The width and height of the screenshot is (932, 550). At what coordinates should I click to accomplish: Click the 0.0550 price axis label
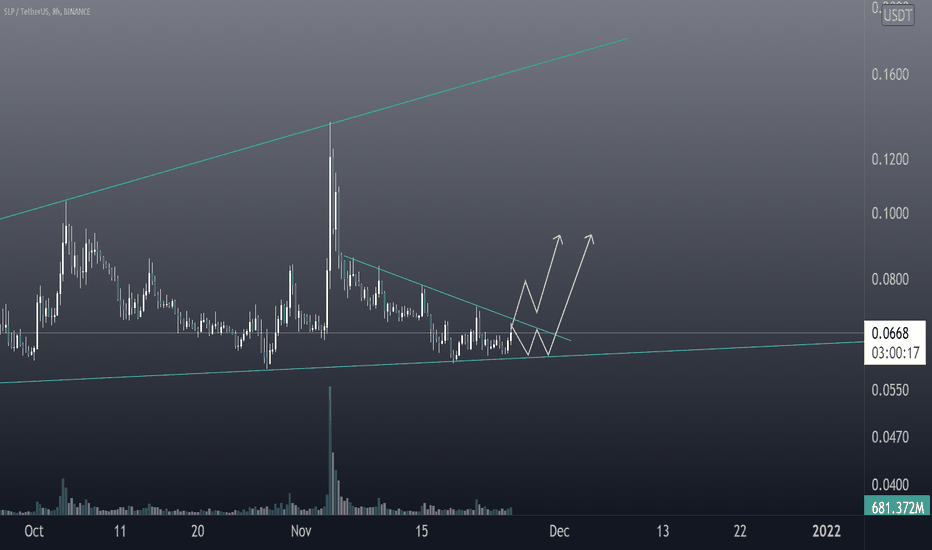tap(890, 390)
